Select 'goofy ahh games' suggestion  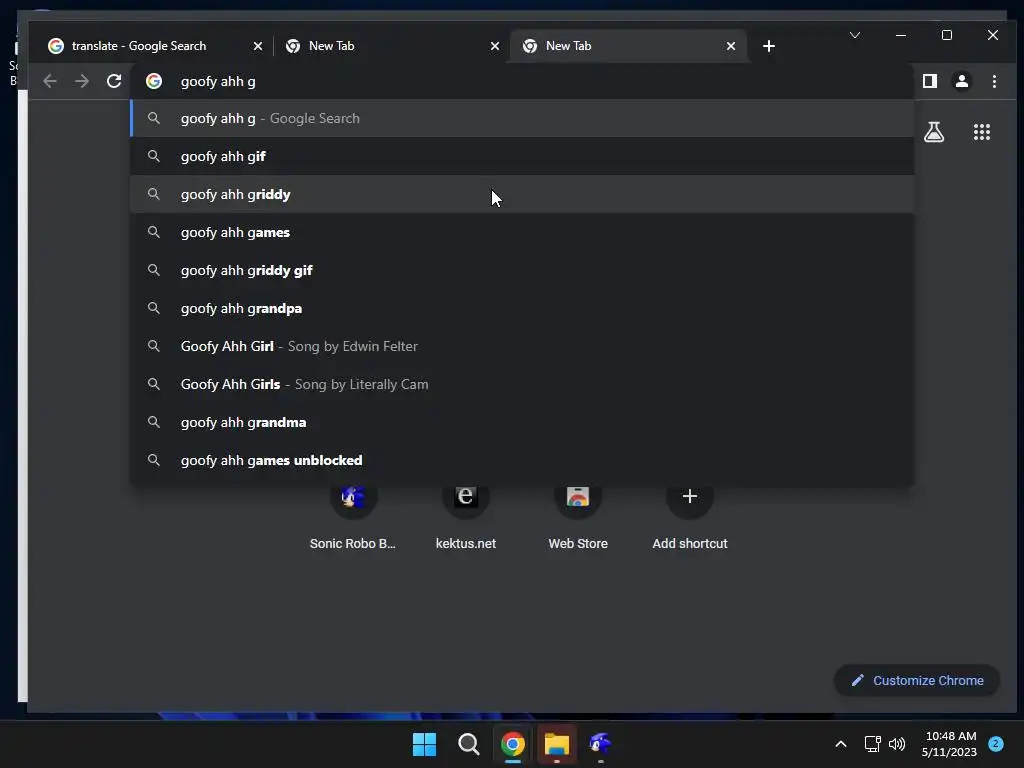click(x=522, y=232)
